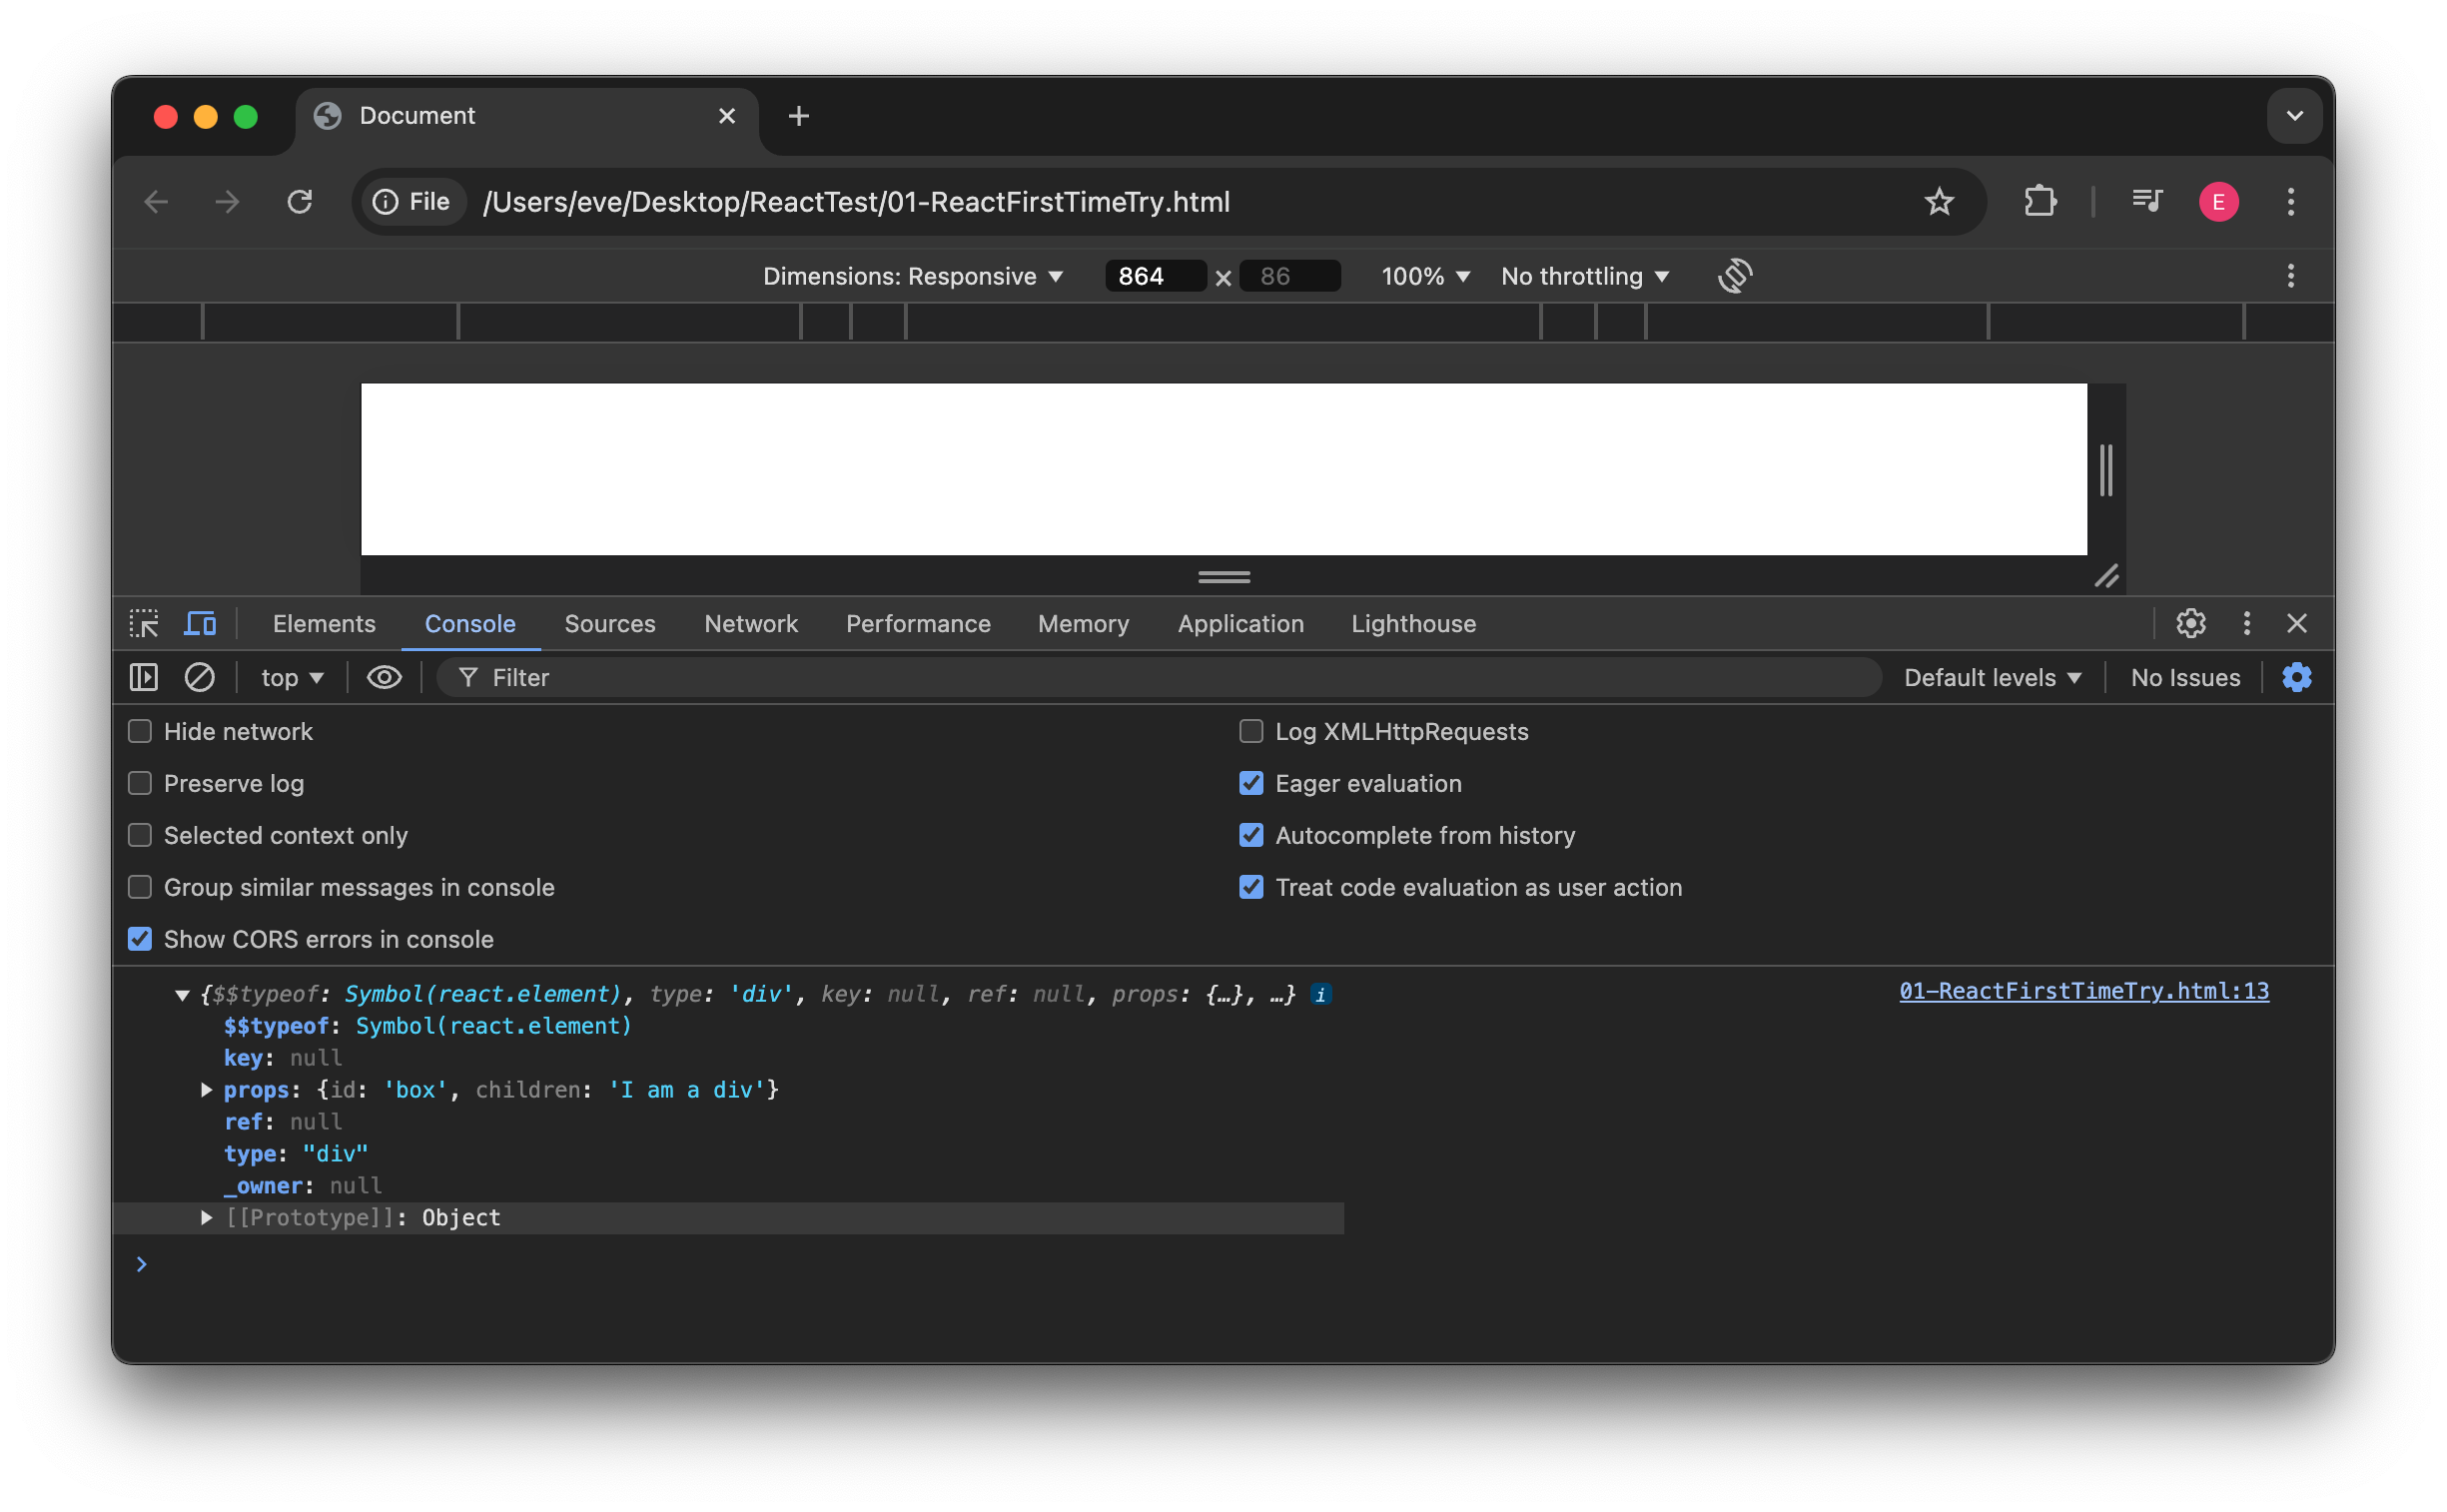
Task: Open console settings gear next to No Issues
Action: [2297, 677]
